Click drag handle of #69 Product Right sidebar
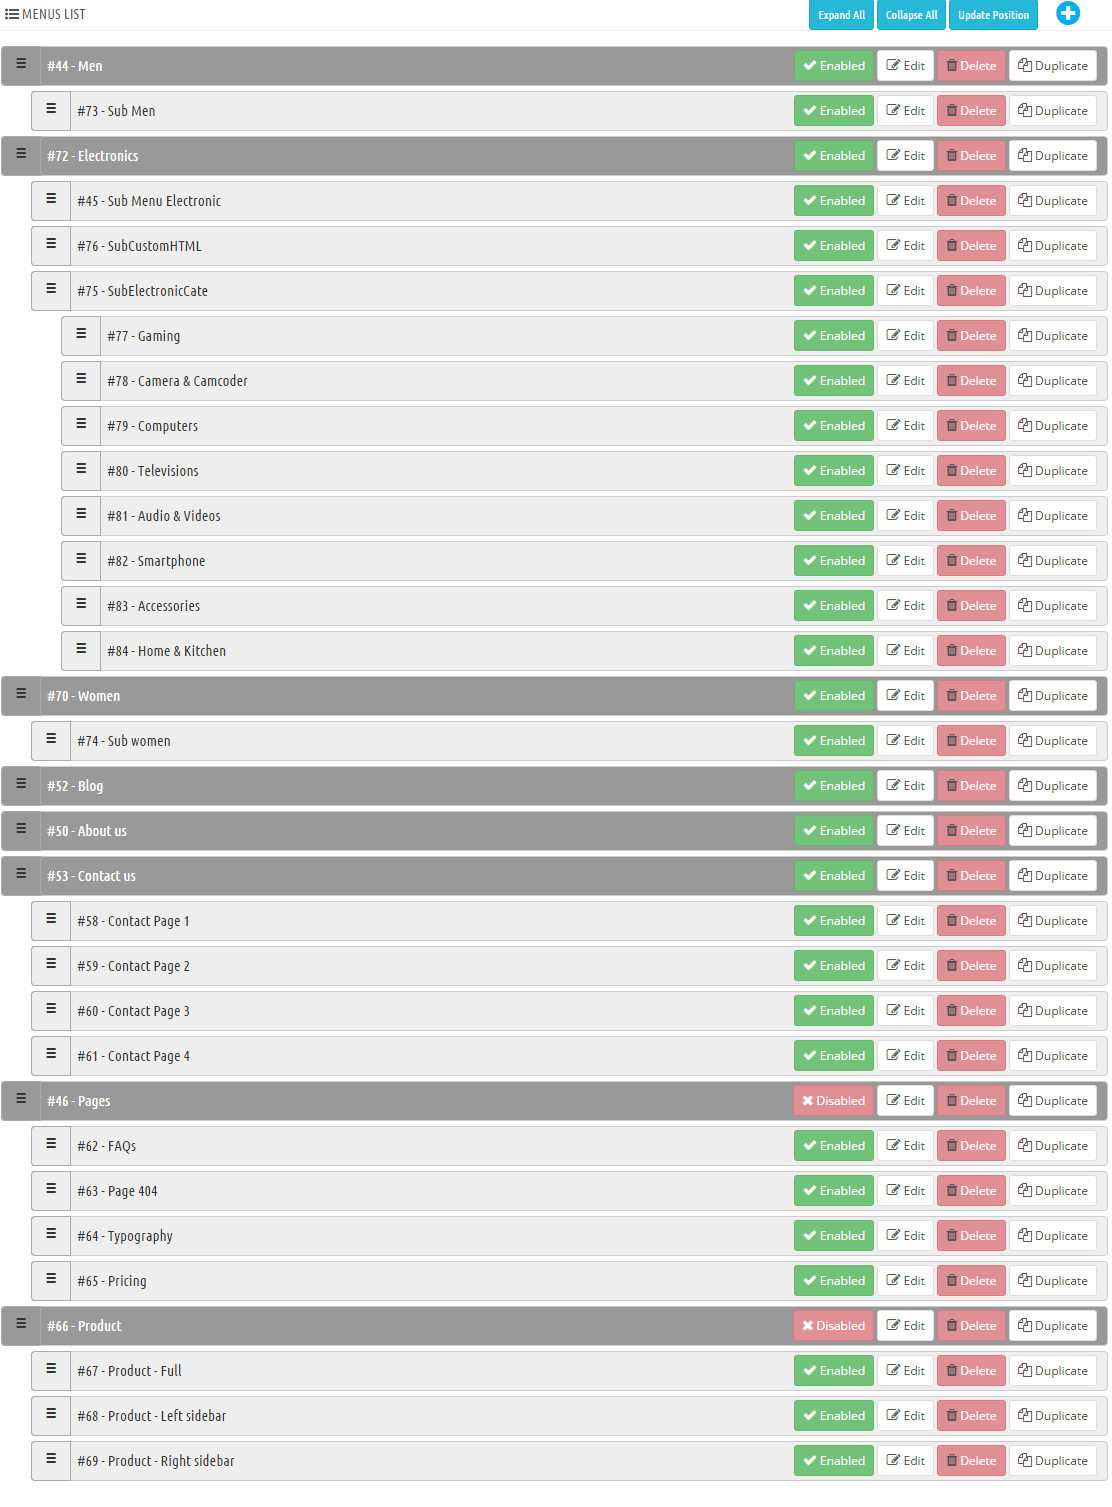 (x=51, y=1459)
